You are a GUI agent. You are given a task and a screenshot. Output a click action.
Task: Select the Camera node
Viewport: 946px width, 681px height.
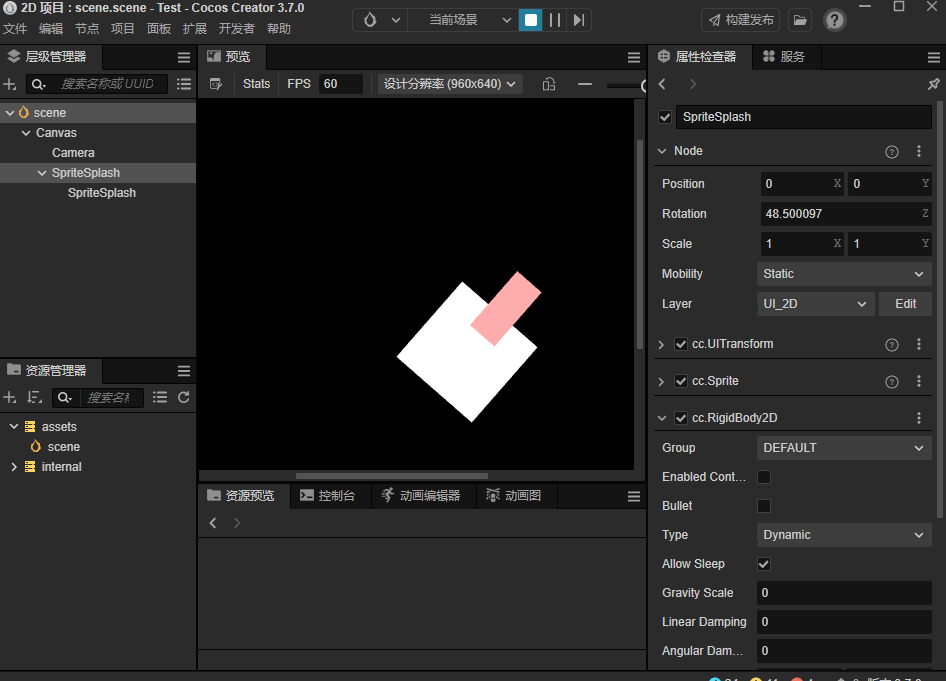73,153
